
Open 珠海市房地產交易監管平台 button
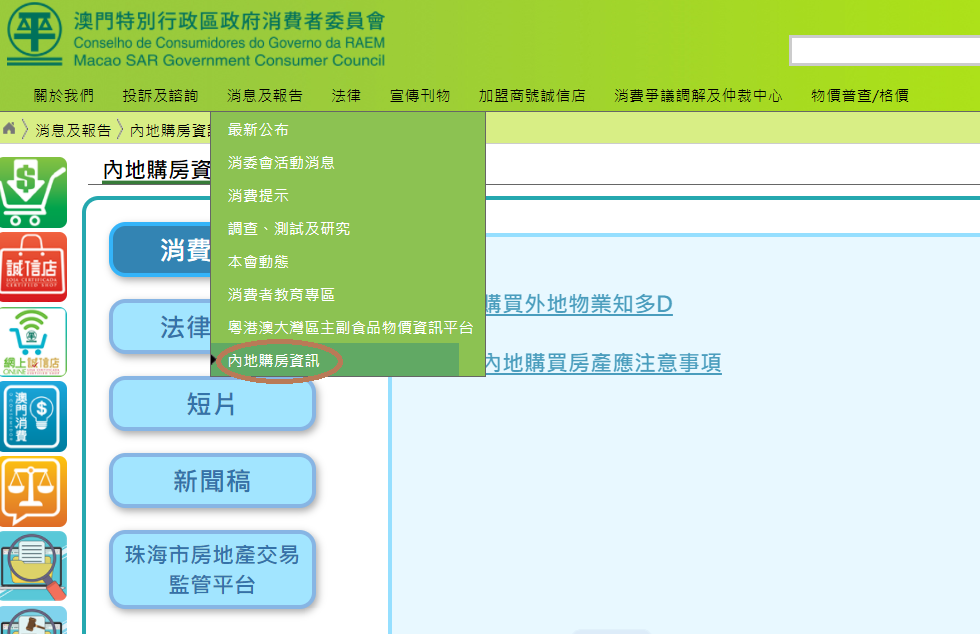[212, 569]
